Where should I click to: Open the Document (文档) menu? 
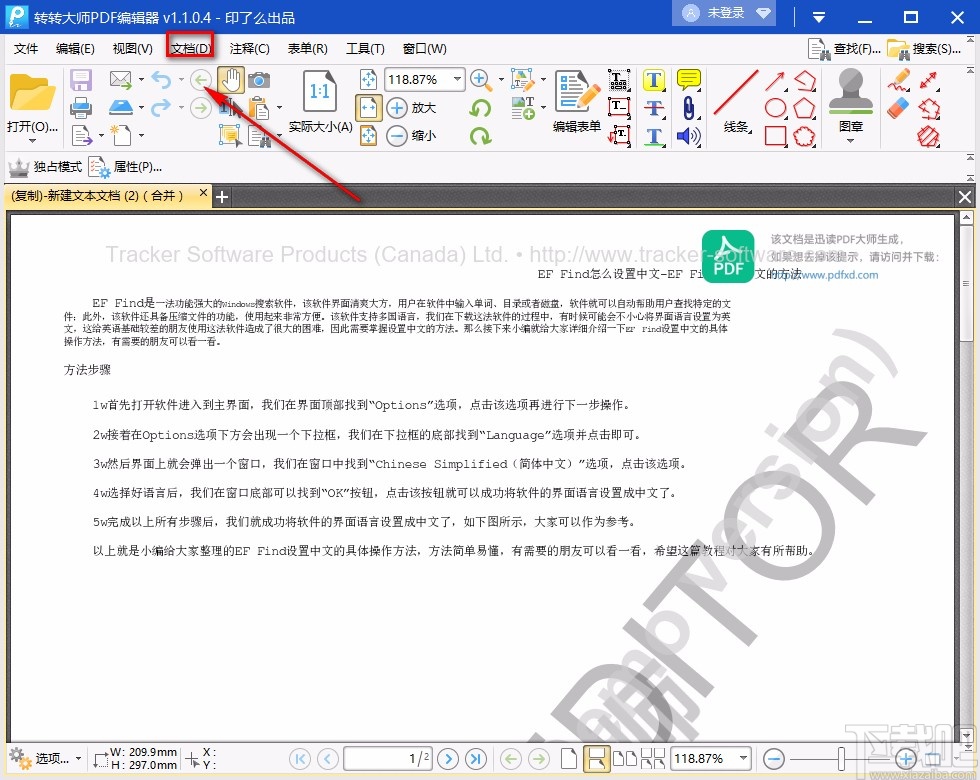point(191,49)
